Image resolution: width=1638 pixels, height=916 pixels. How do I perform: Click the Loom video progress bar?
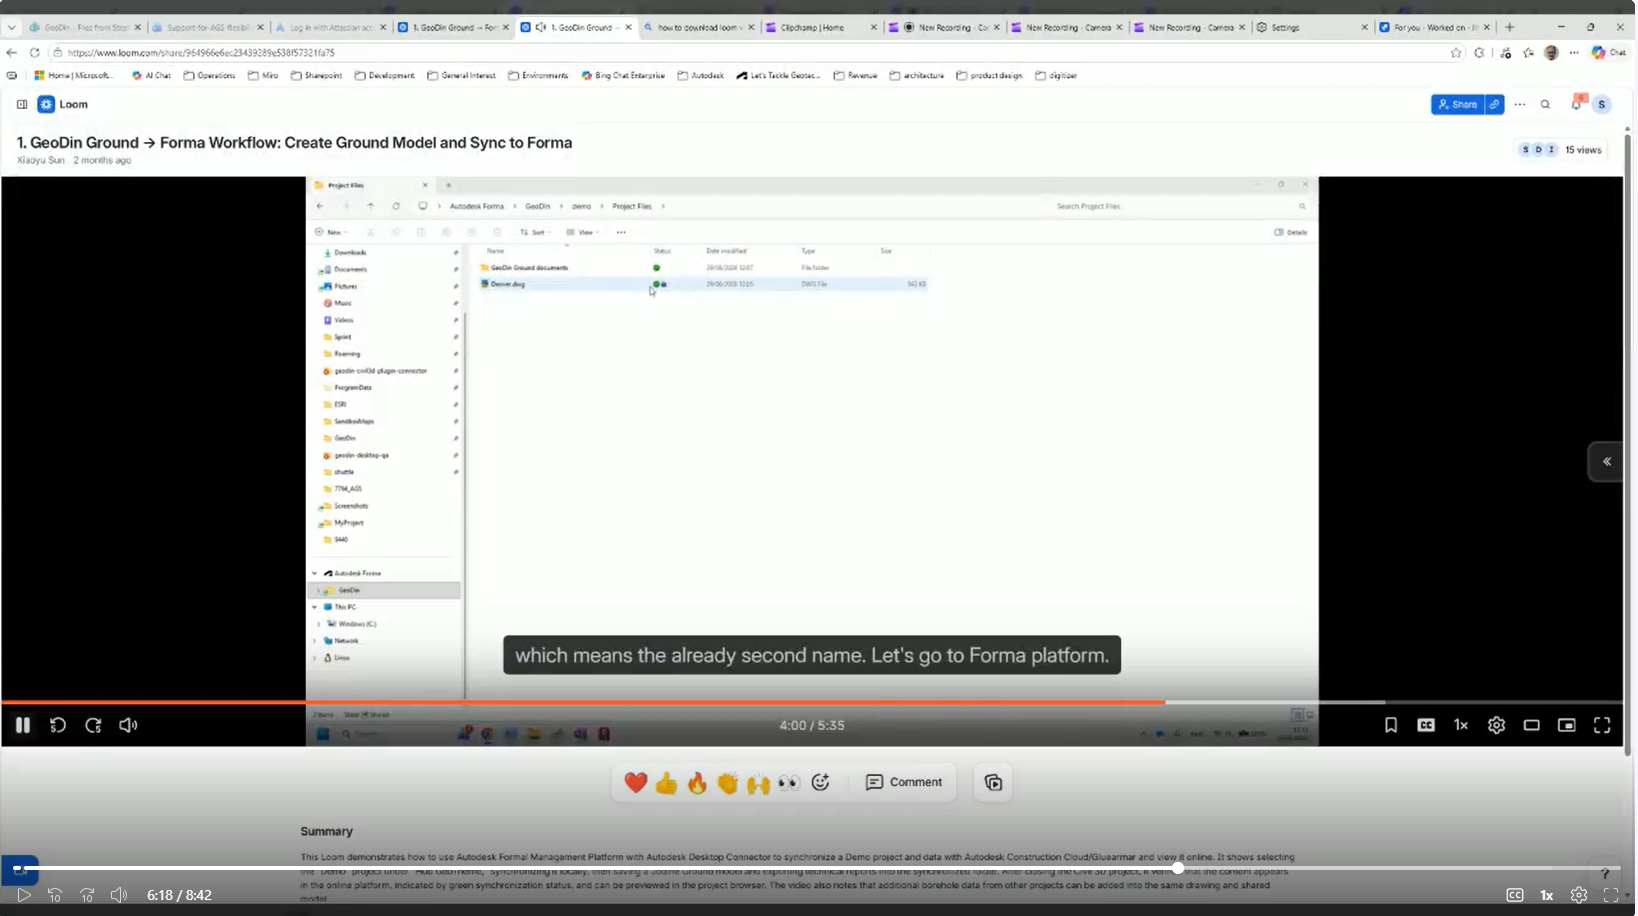[x=812, y=702]
